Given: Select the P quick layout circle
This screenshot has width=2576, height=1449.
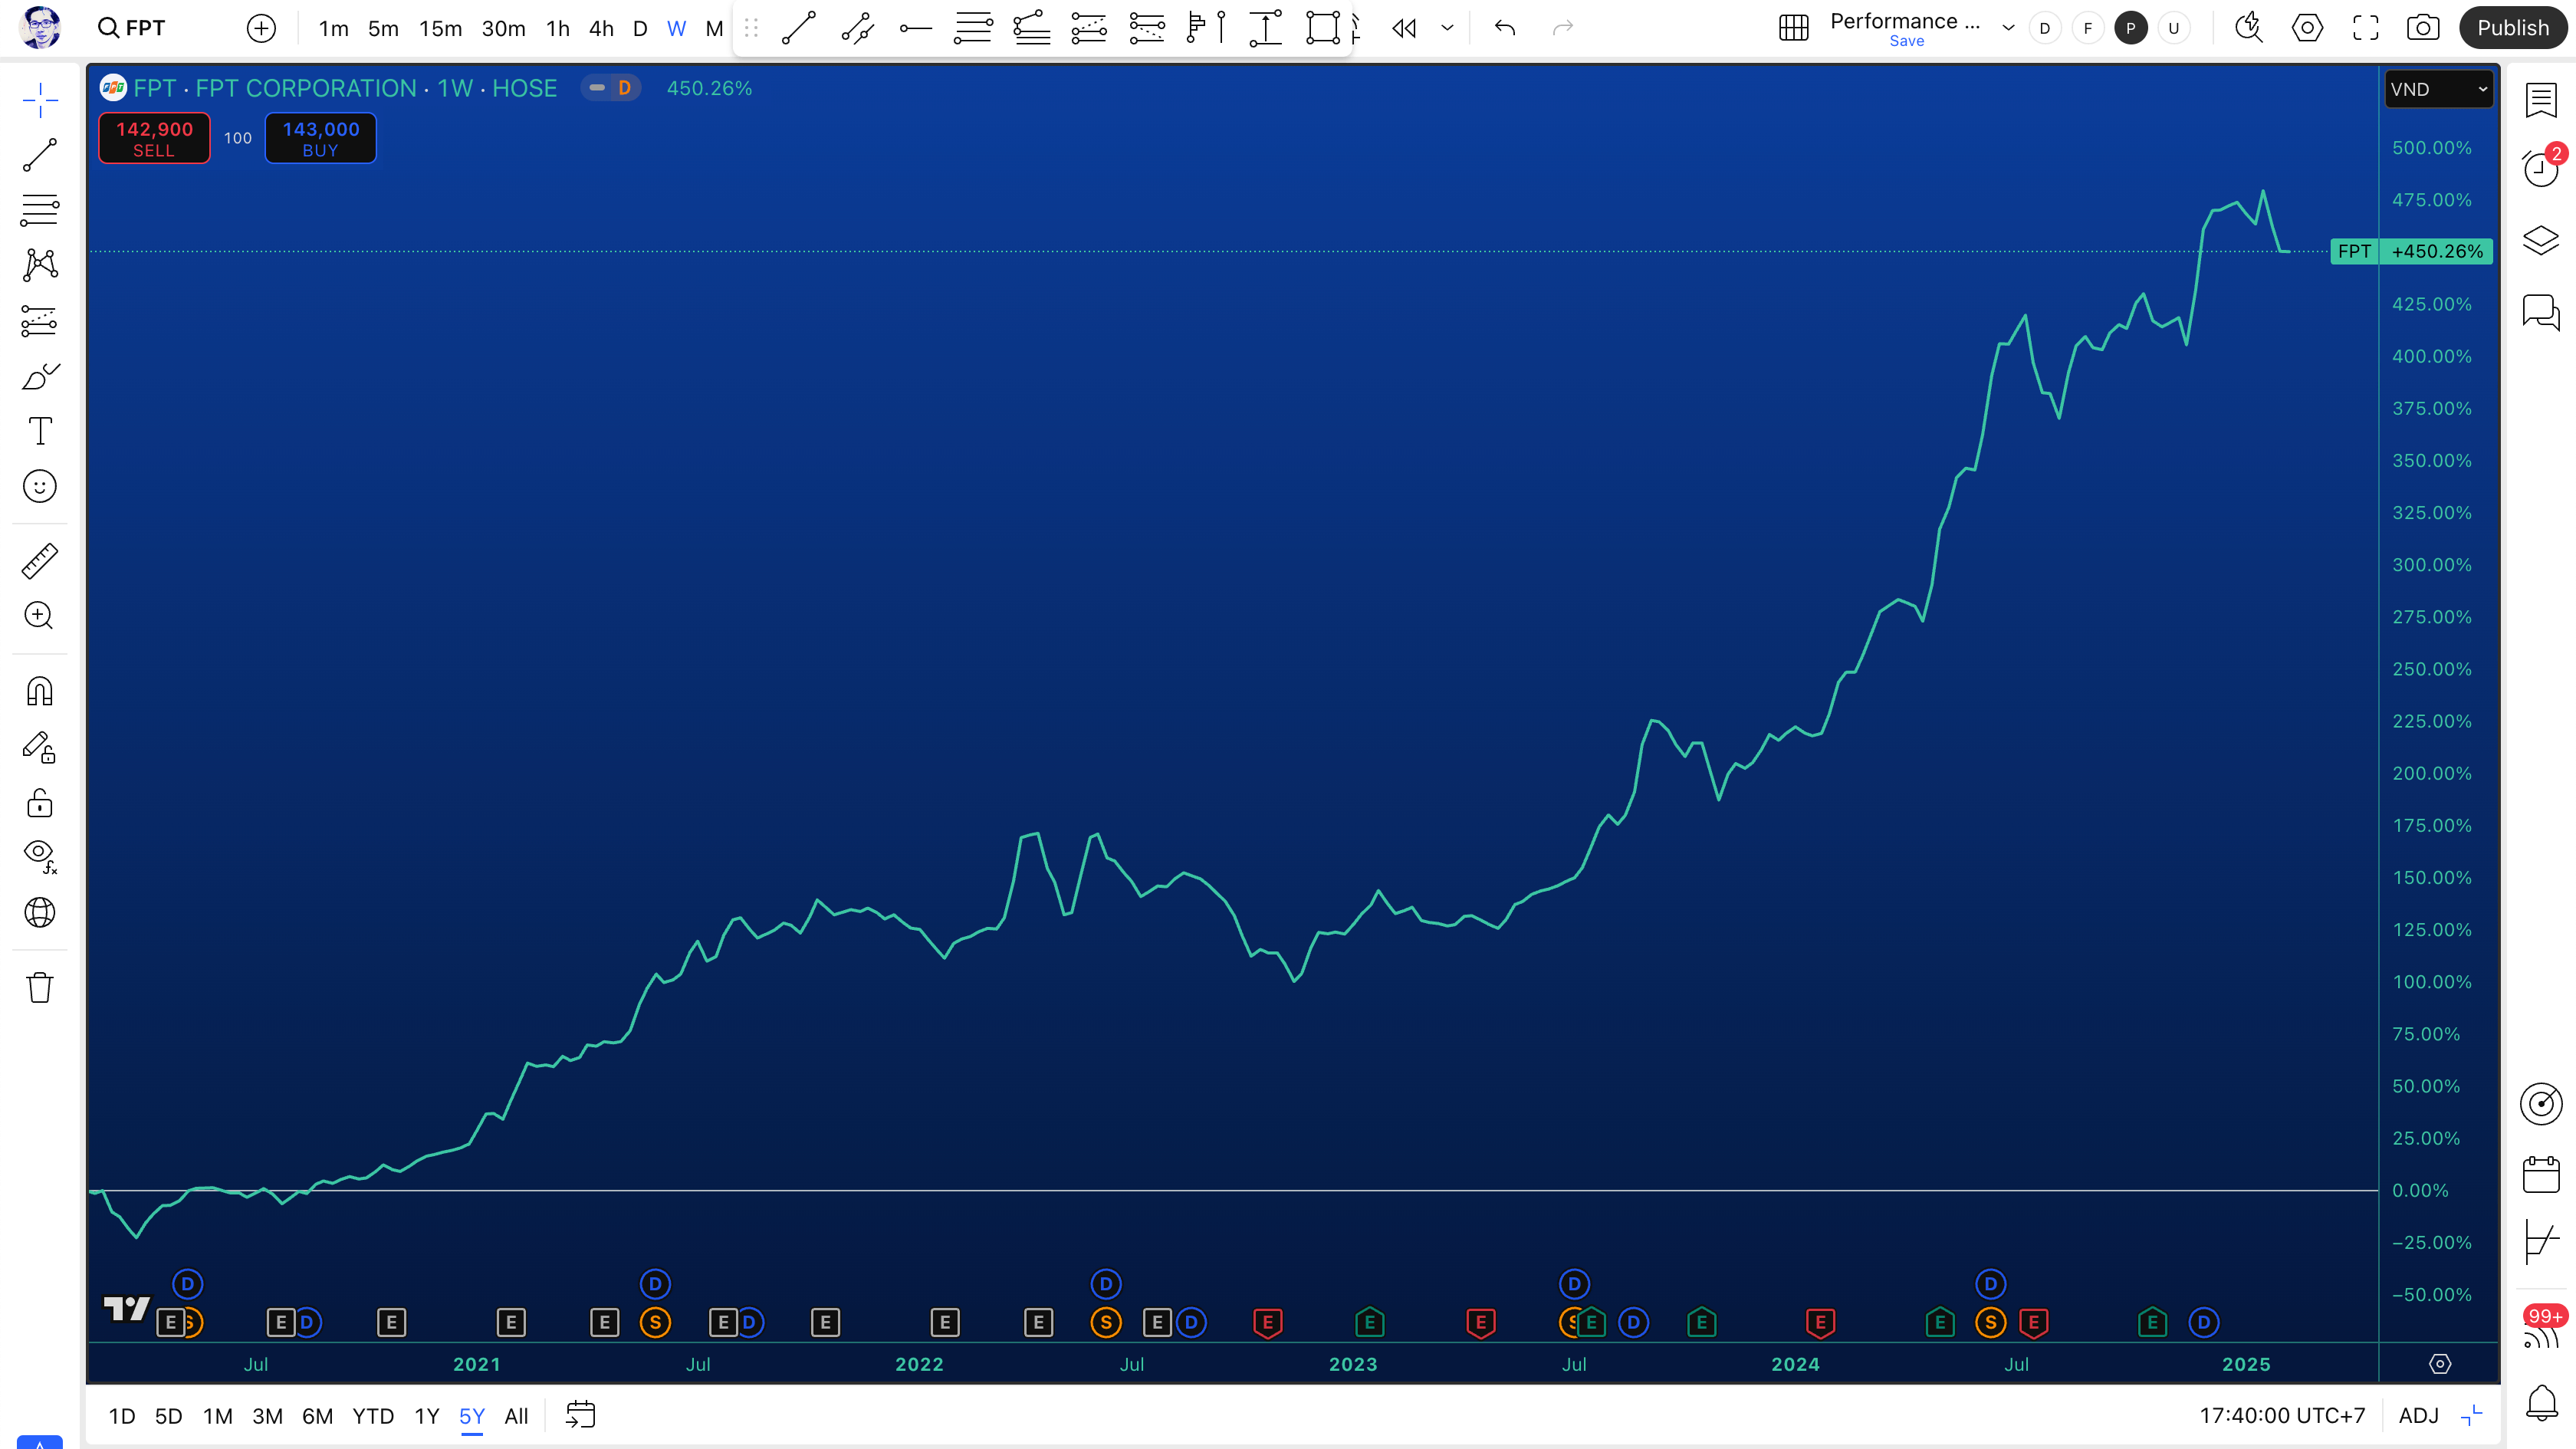Looking at the screenshot, I should tap(2131, 28).
